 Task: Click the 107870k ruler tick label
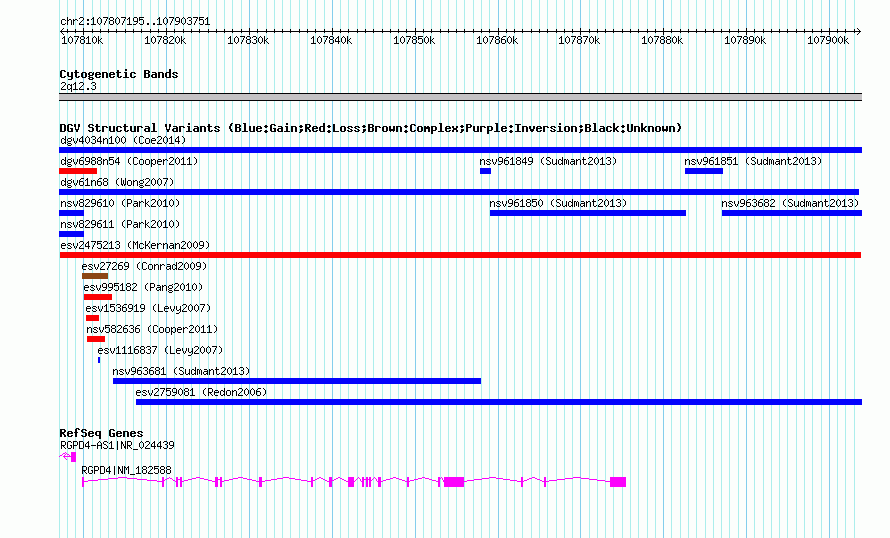point(579,40)
